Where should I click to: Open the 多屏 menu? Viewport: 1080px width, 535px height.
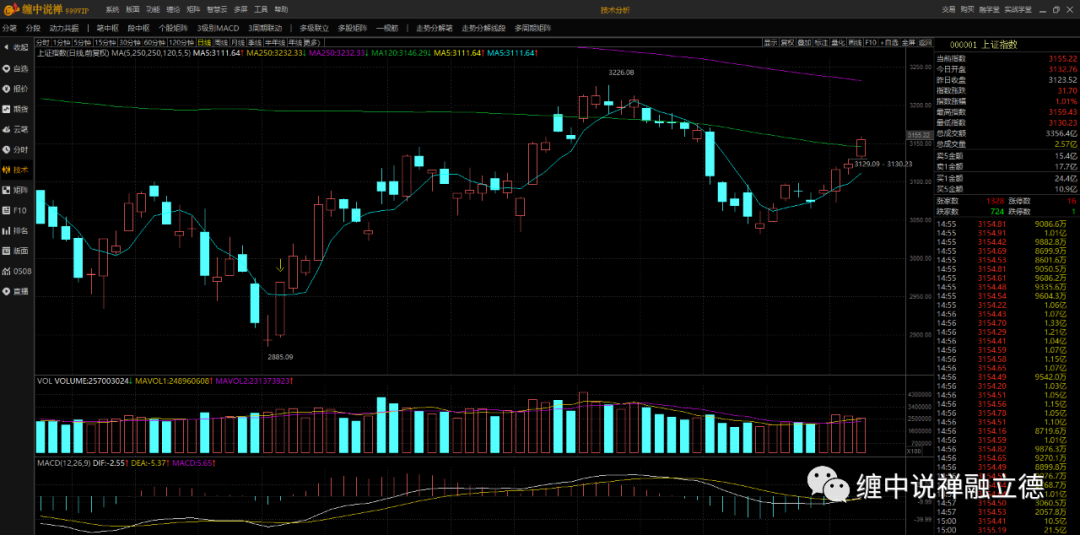(240, 10)
